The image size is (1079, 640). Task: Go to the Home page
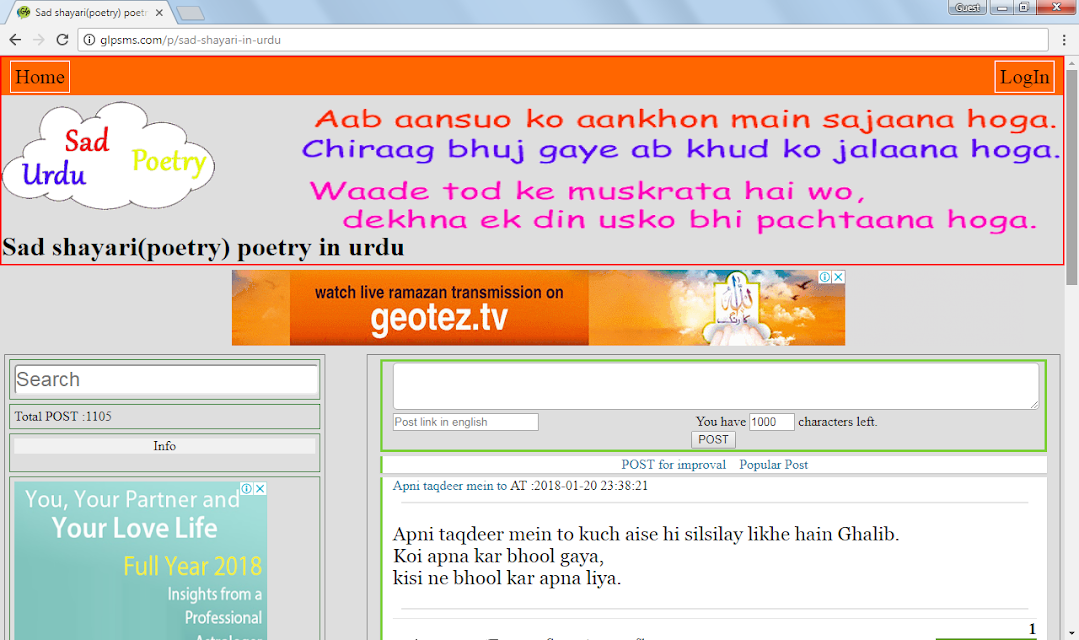(40, 77)
